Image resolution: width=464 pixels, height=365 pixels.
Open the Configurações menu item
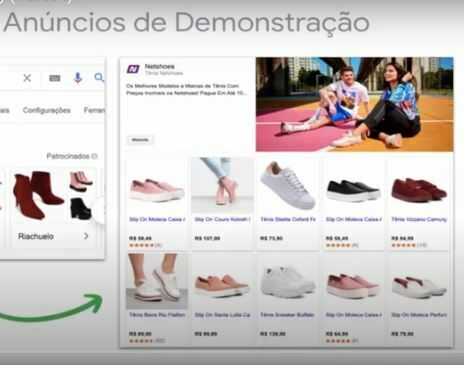(x=47, y=110)
